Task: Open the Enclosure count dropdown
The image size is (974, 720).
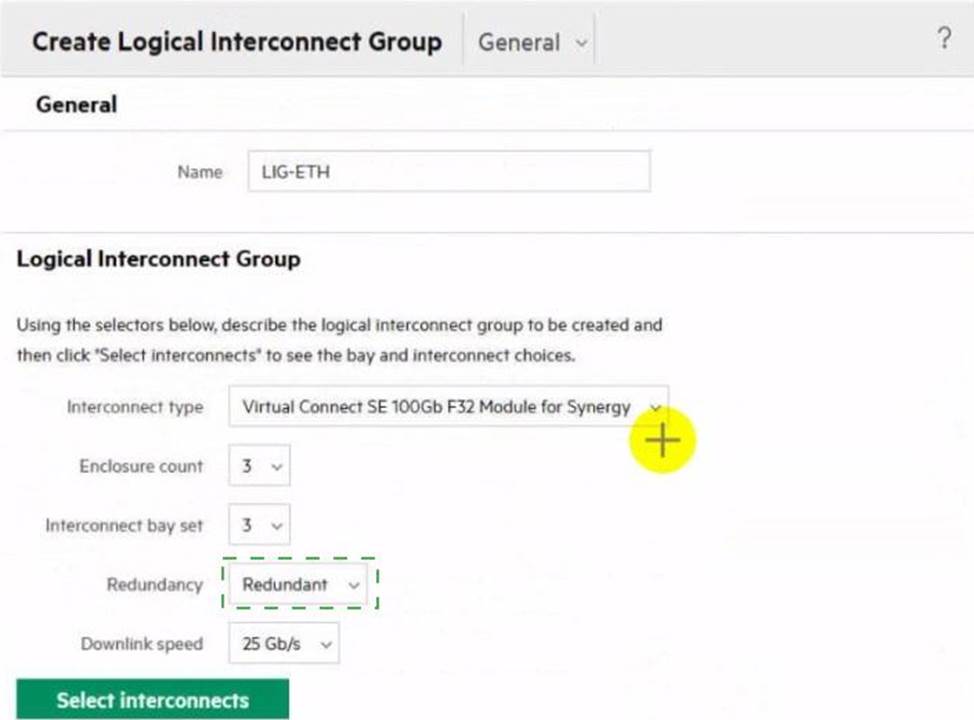Action: (259, 466)
